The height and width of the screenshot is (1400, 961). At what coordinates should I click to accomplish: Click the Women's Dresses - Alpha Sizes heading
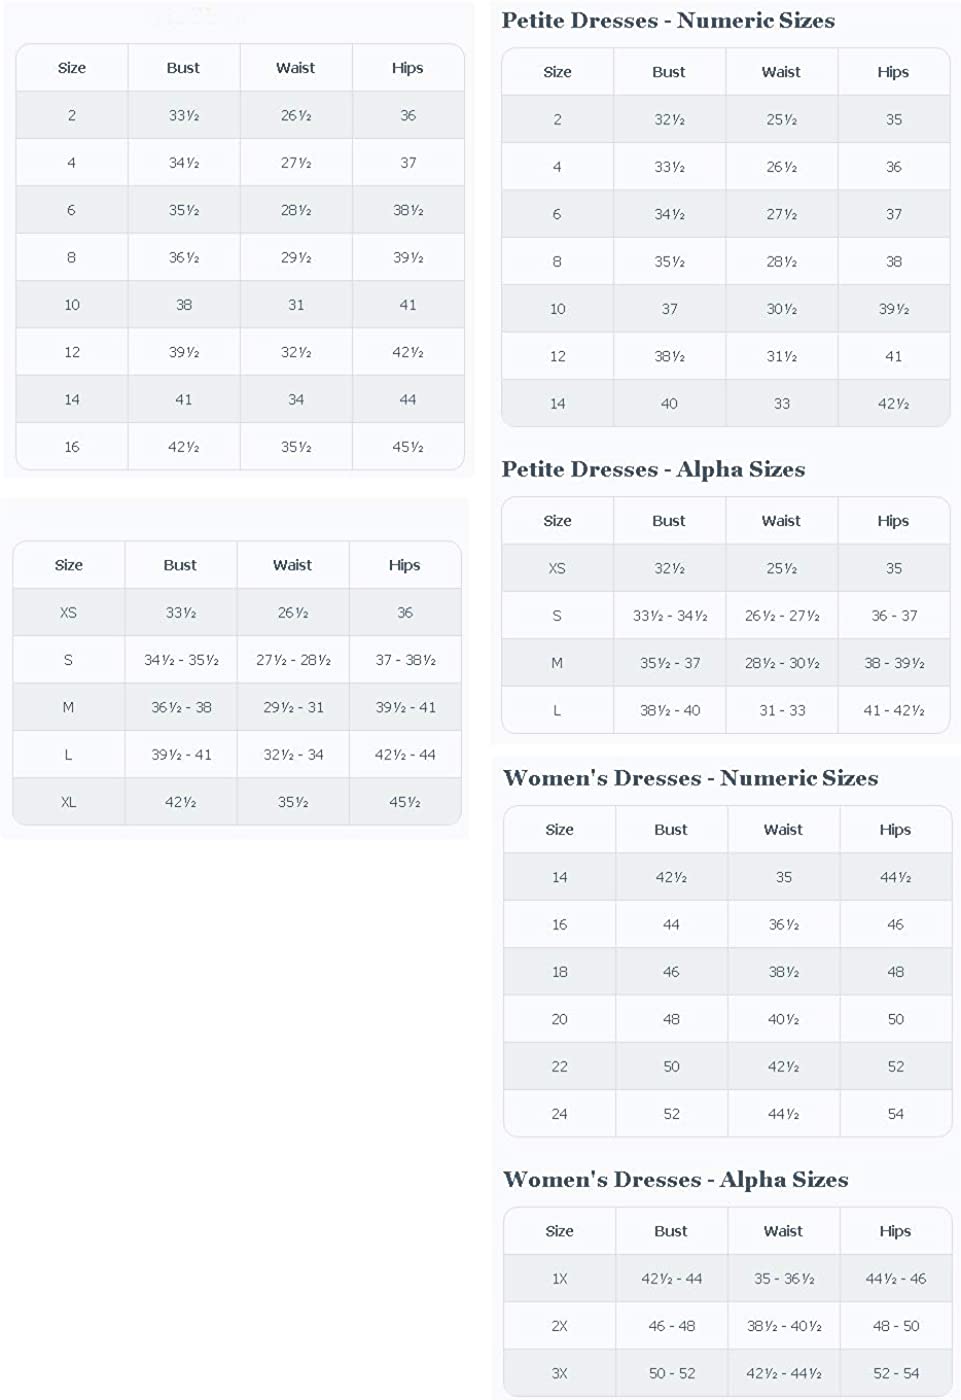point(676,1180)
